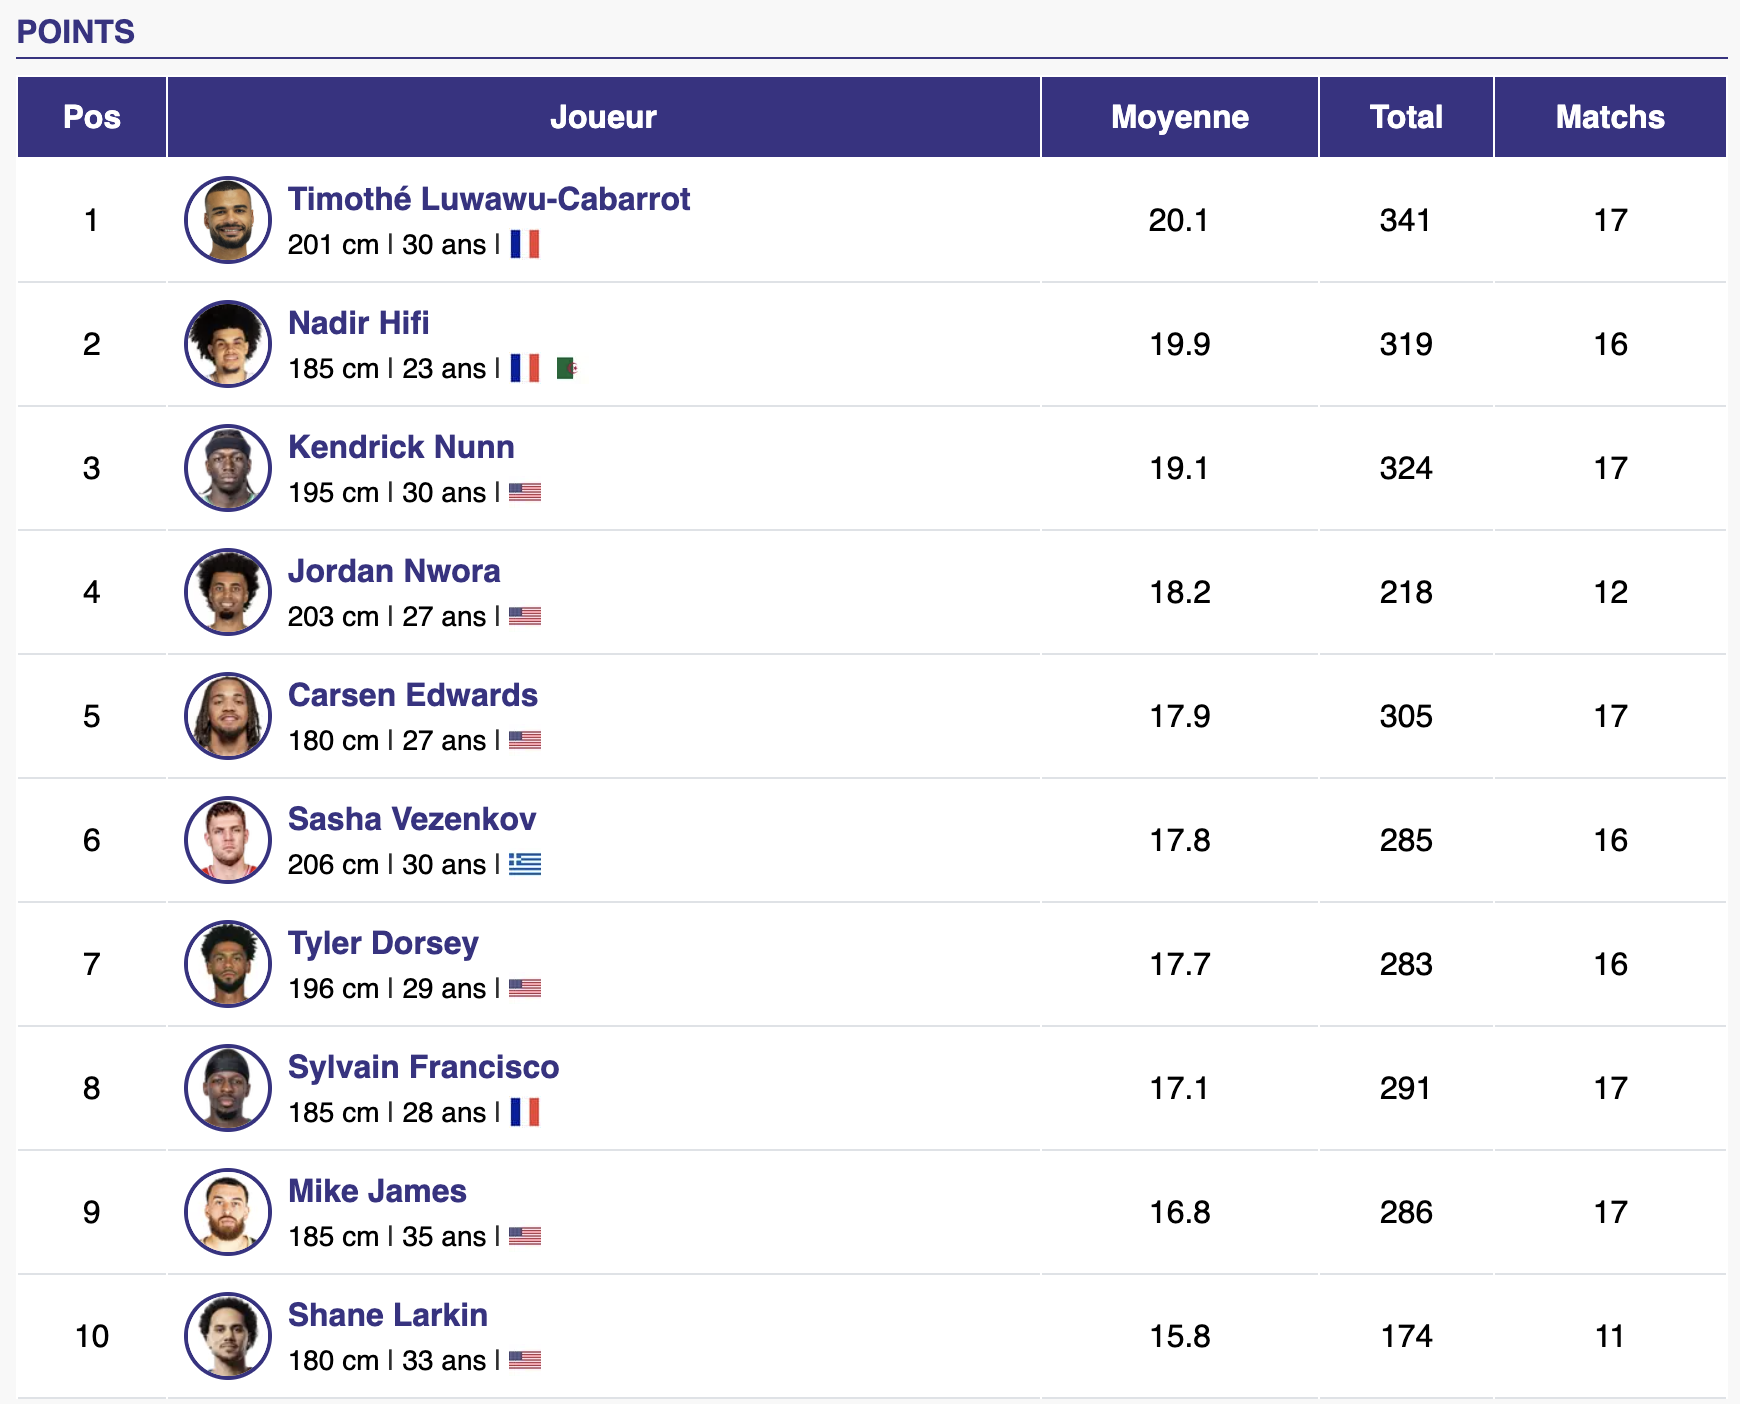Click the Moyenne column header
The width and height of the screenshot is (1740, 1404).
coord(1180,117)
